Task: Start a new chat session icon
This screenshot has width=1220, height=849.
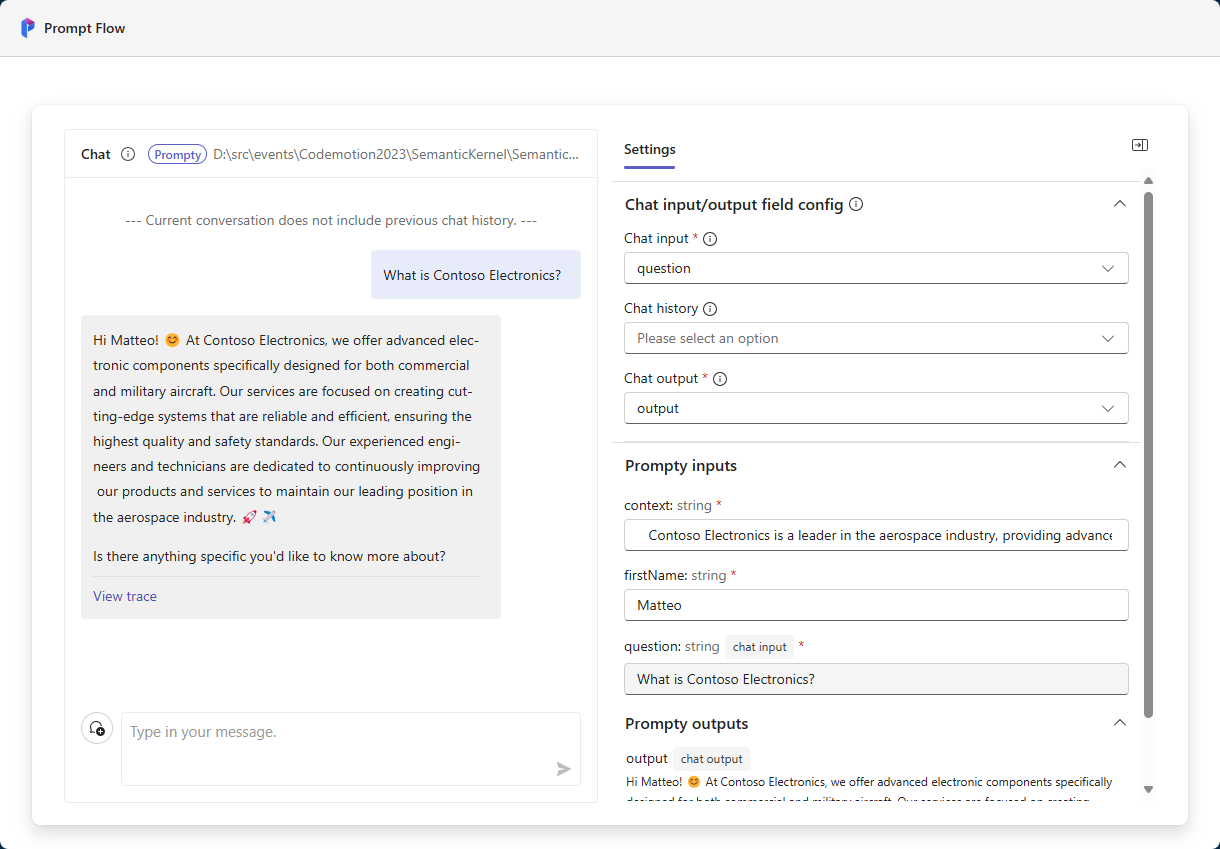Action: coord(97,728)
